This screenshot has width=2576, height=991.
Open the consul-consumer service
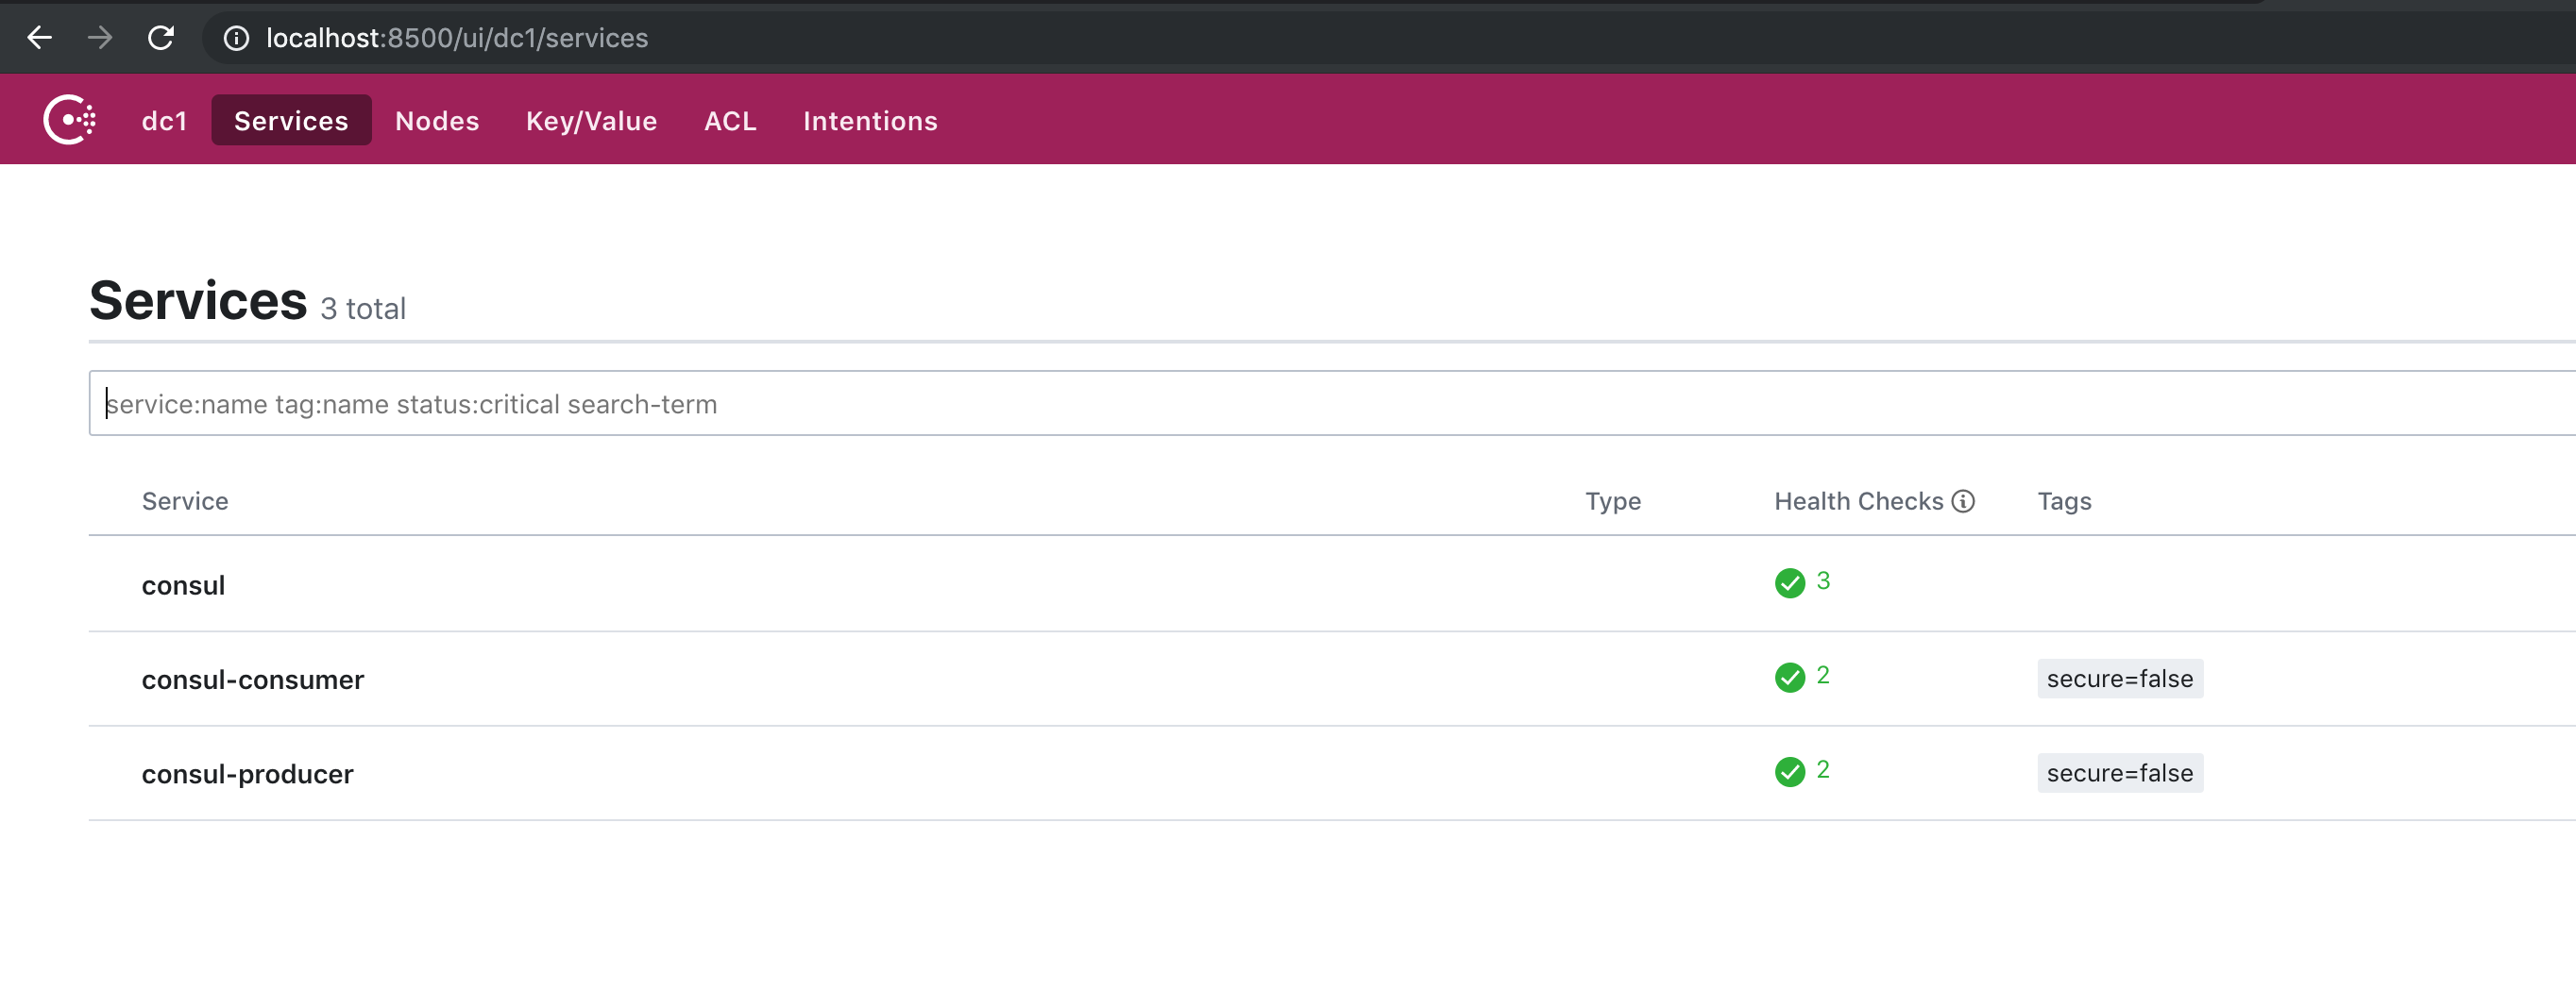[252, 680]
